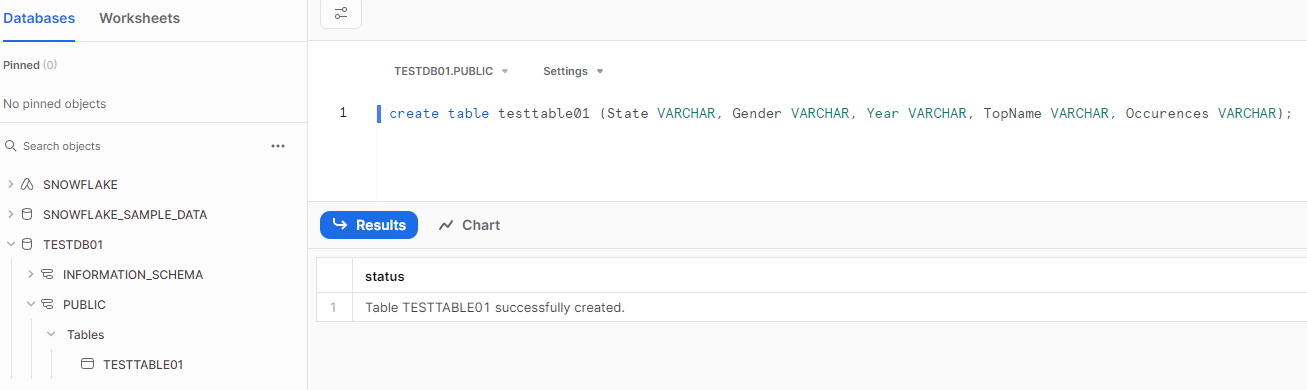Click 'testtable01' in the SQL statement
Screen dimensions: 1307x390
tap(544, 114)
